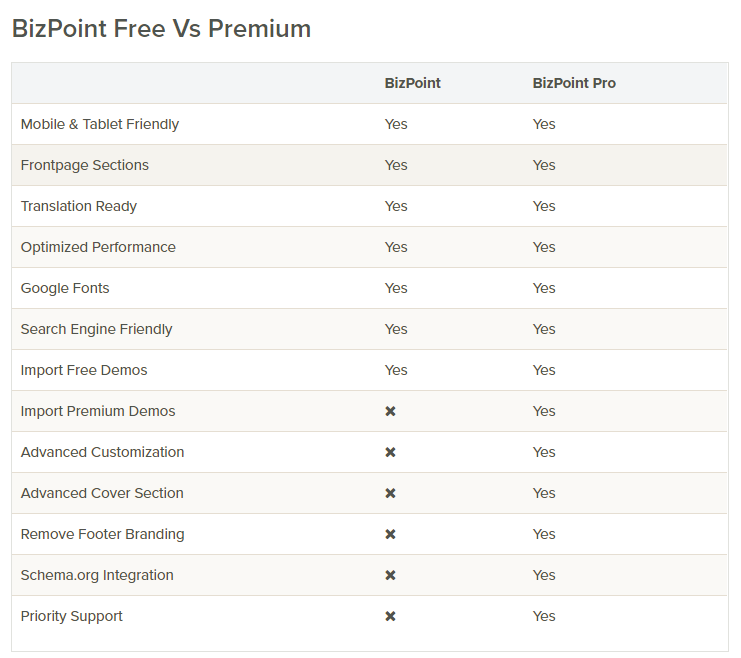The image size is (741, 658).
Task: Click the BizPoint Pro column header
Action: [x=574, y=83]
